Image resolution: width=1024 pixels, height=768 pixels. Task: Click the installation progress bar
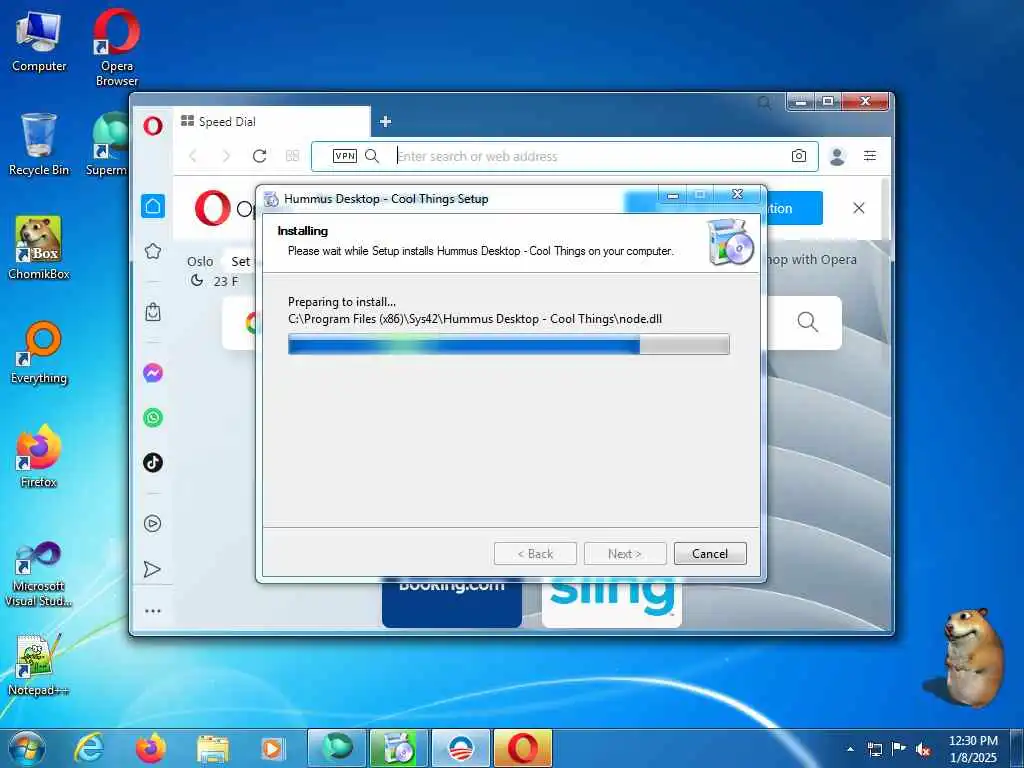click(x=509, y=344)
